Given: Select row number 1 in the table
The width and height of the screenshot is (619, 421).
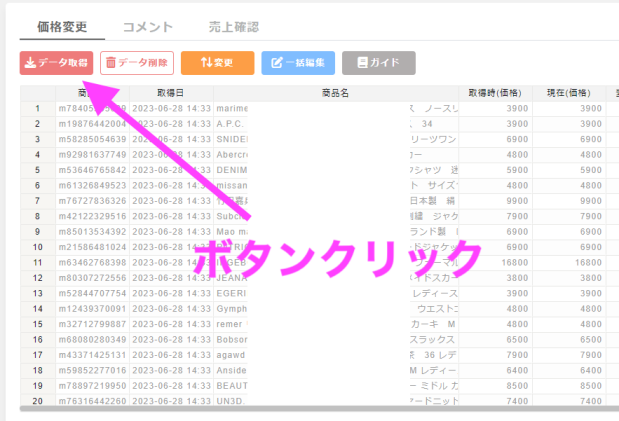Looking at the screenshot, I should click(37, 108).
